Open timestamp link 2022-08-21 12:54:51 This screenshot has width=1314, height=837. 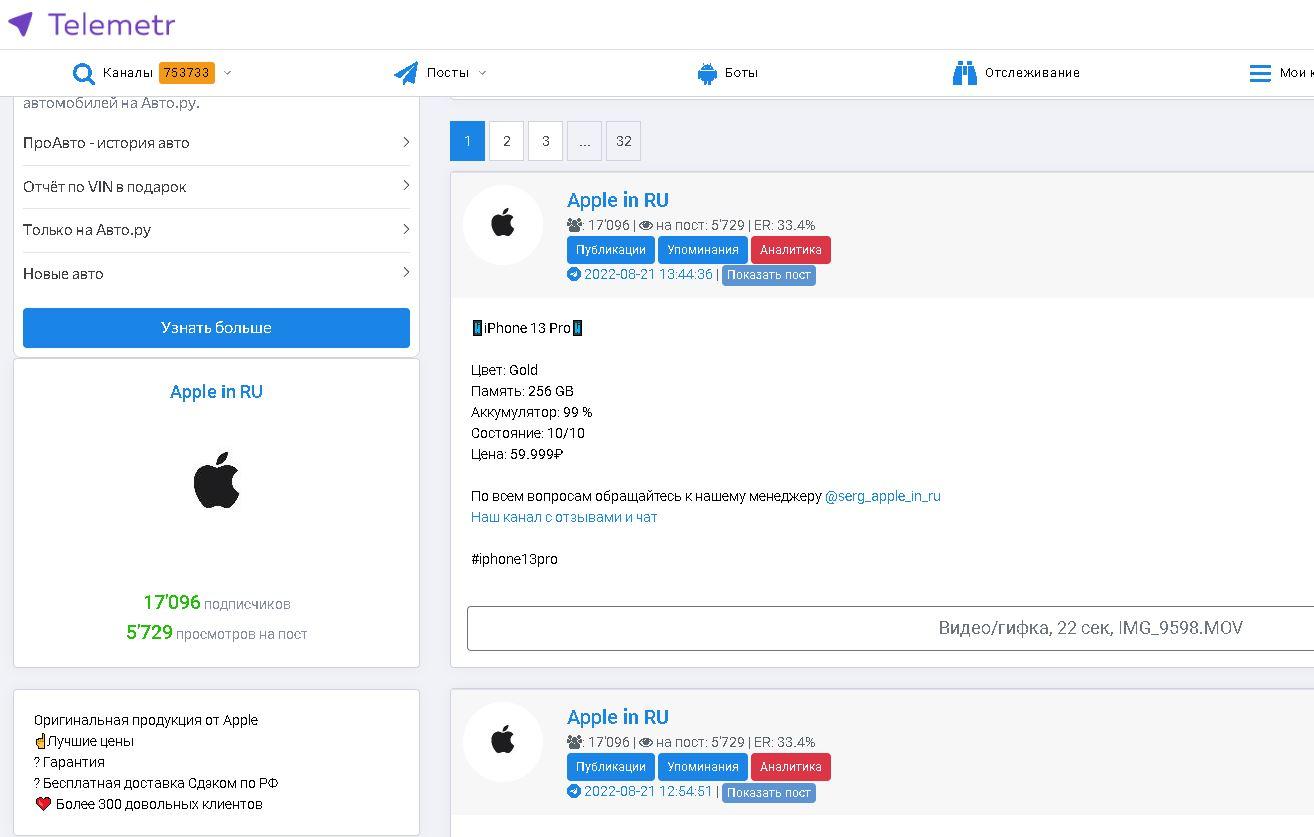648,791
